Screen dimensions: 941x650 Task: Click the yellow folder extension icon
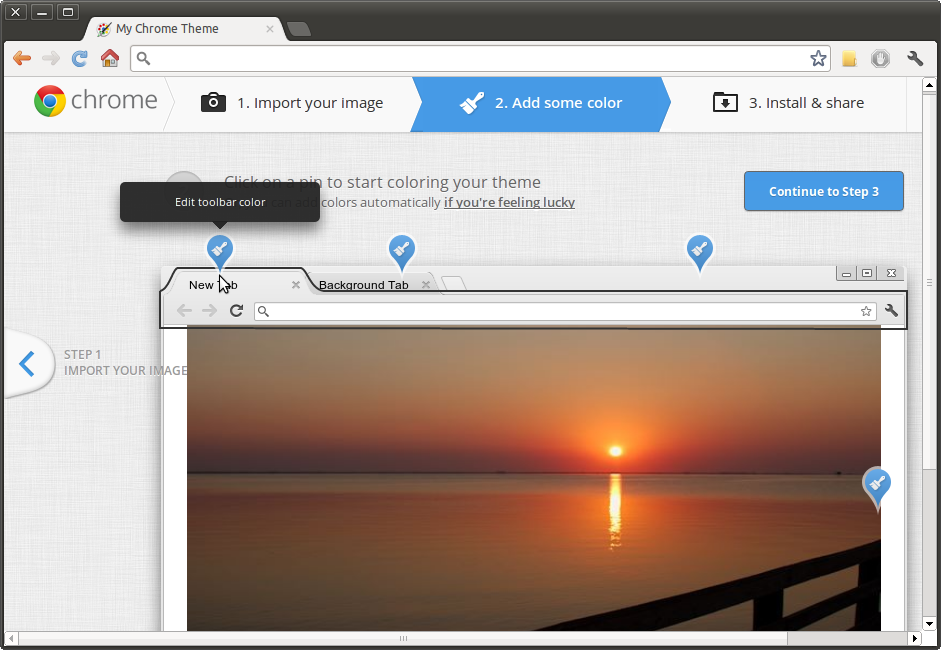point(849,59)
